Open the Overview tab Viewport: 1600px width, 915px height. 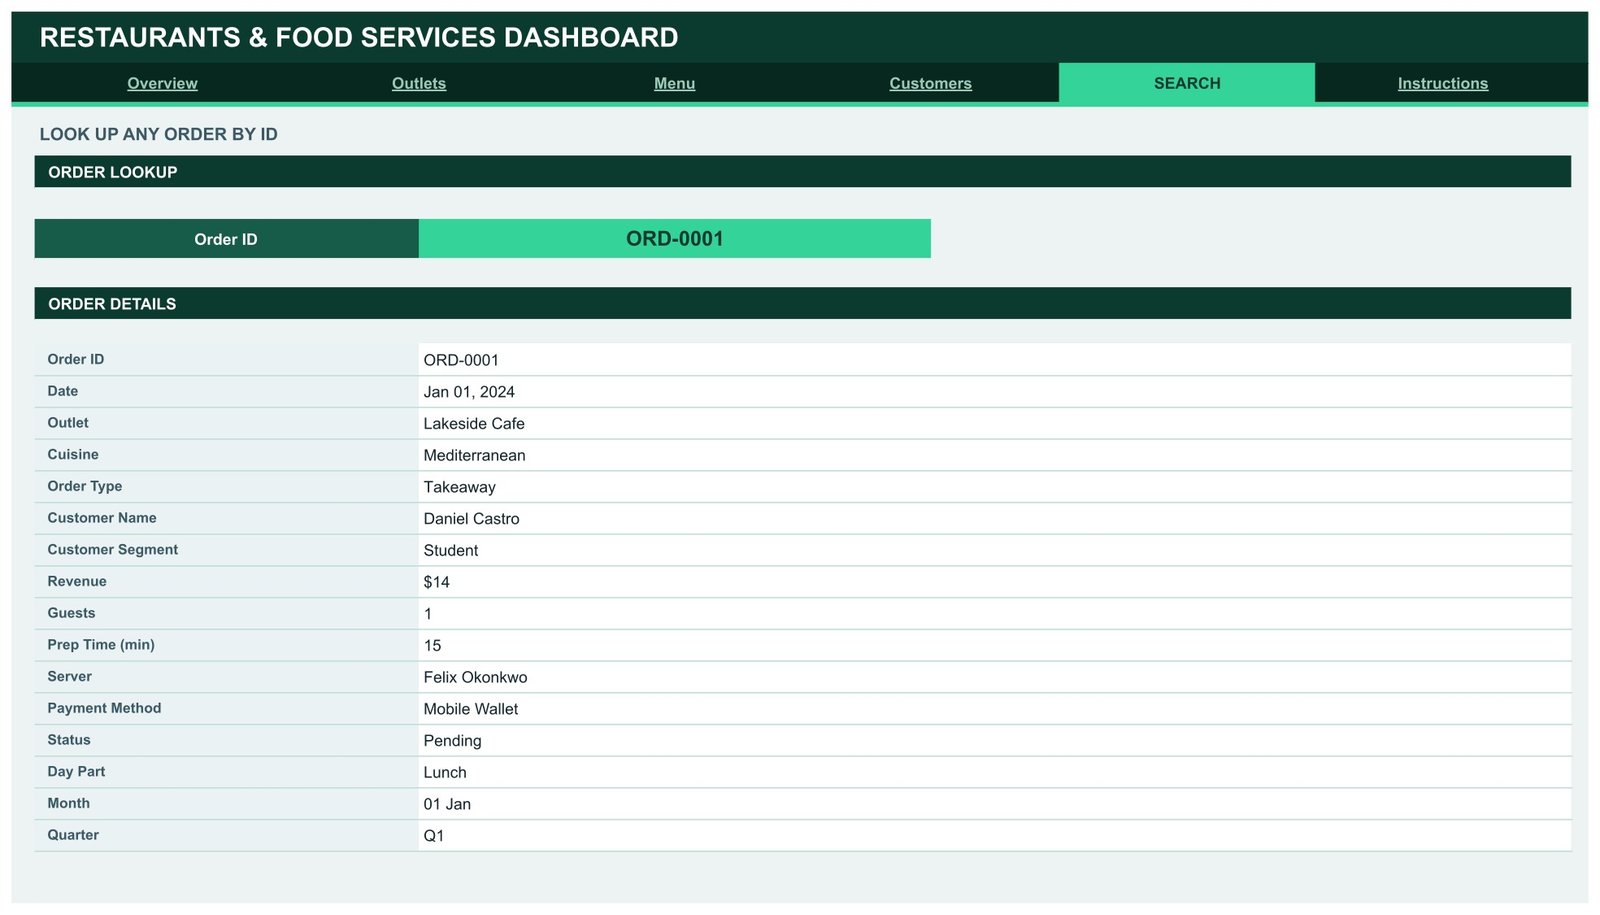pyautogui.click(x=162, y=83)
